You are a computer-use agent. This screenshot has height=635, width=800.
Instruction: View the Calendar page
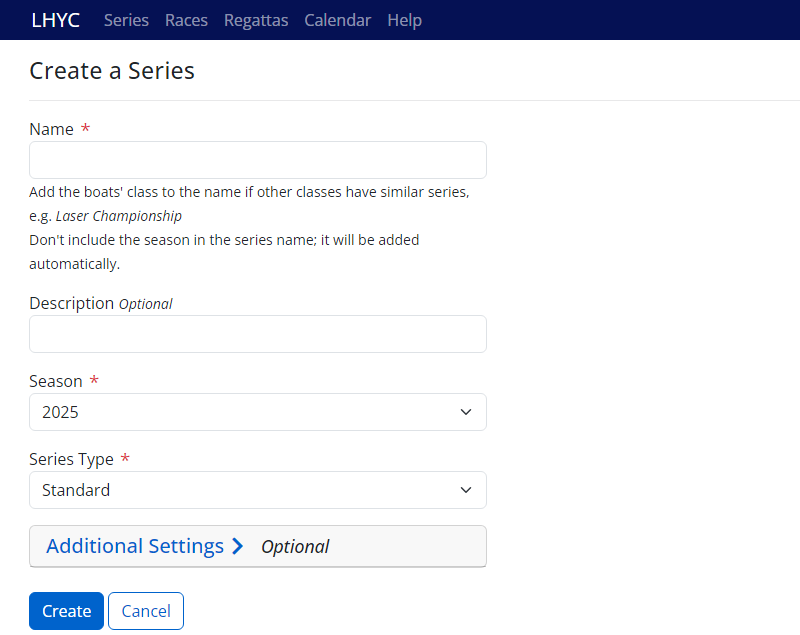pos(337,19)
